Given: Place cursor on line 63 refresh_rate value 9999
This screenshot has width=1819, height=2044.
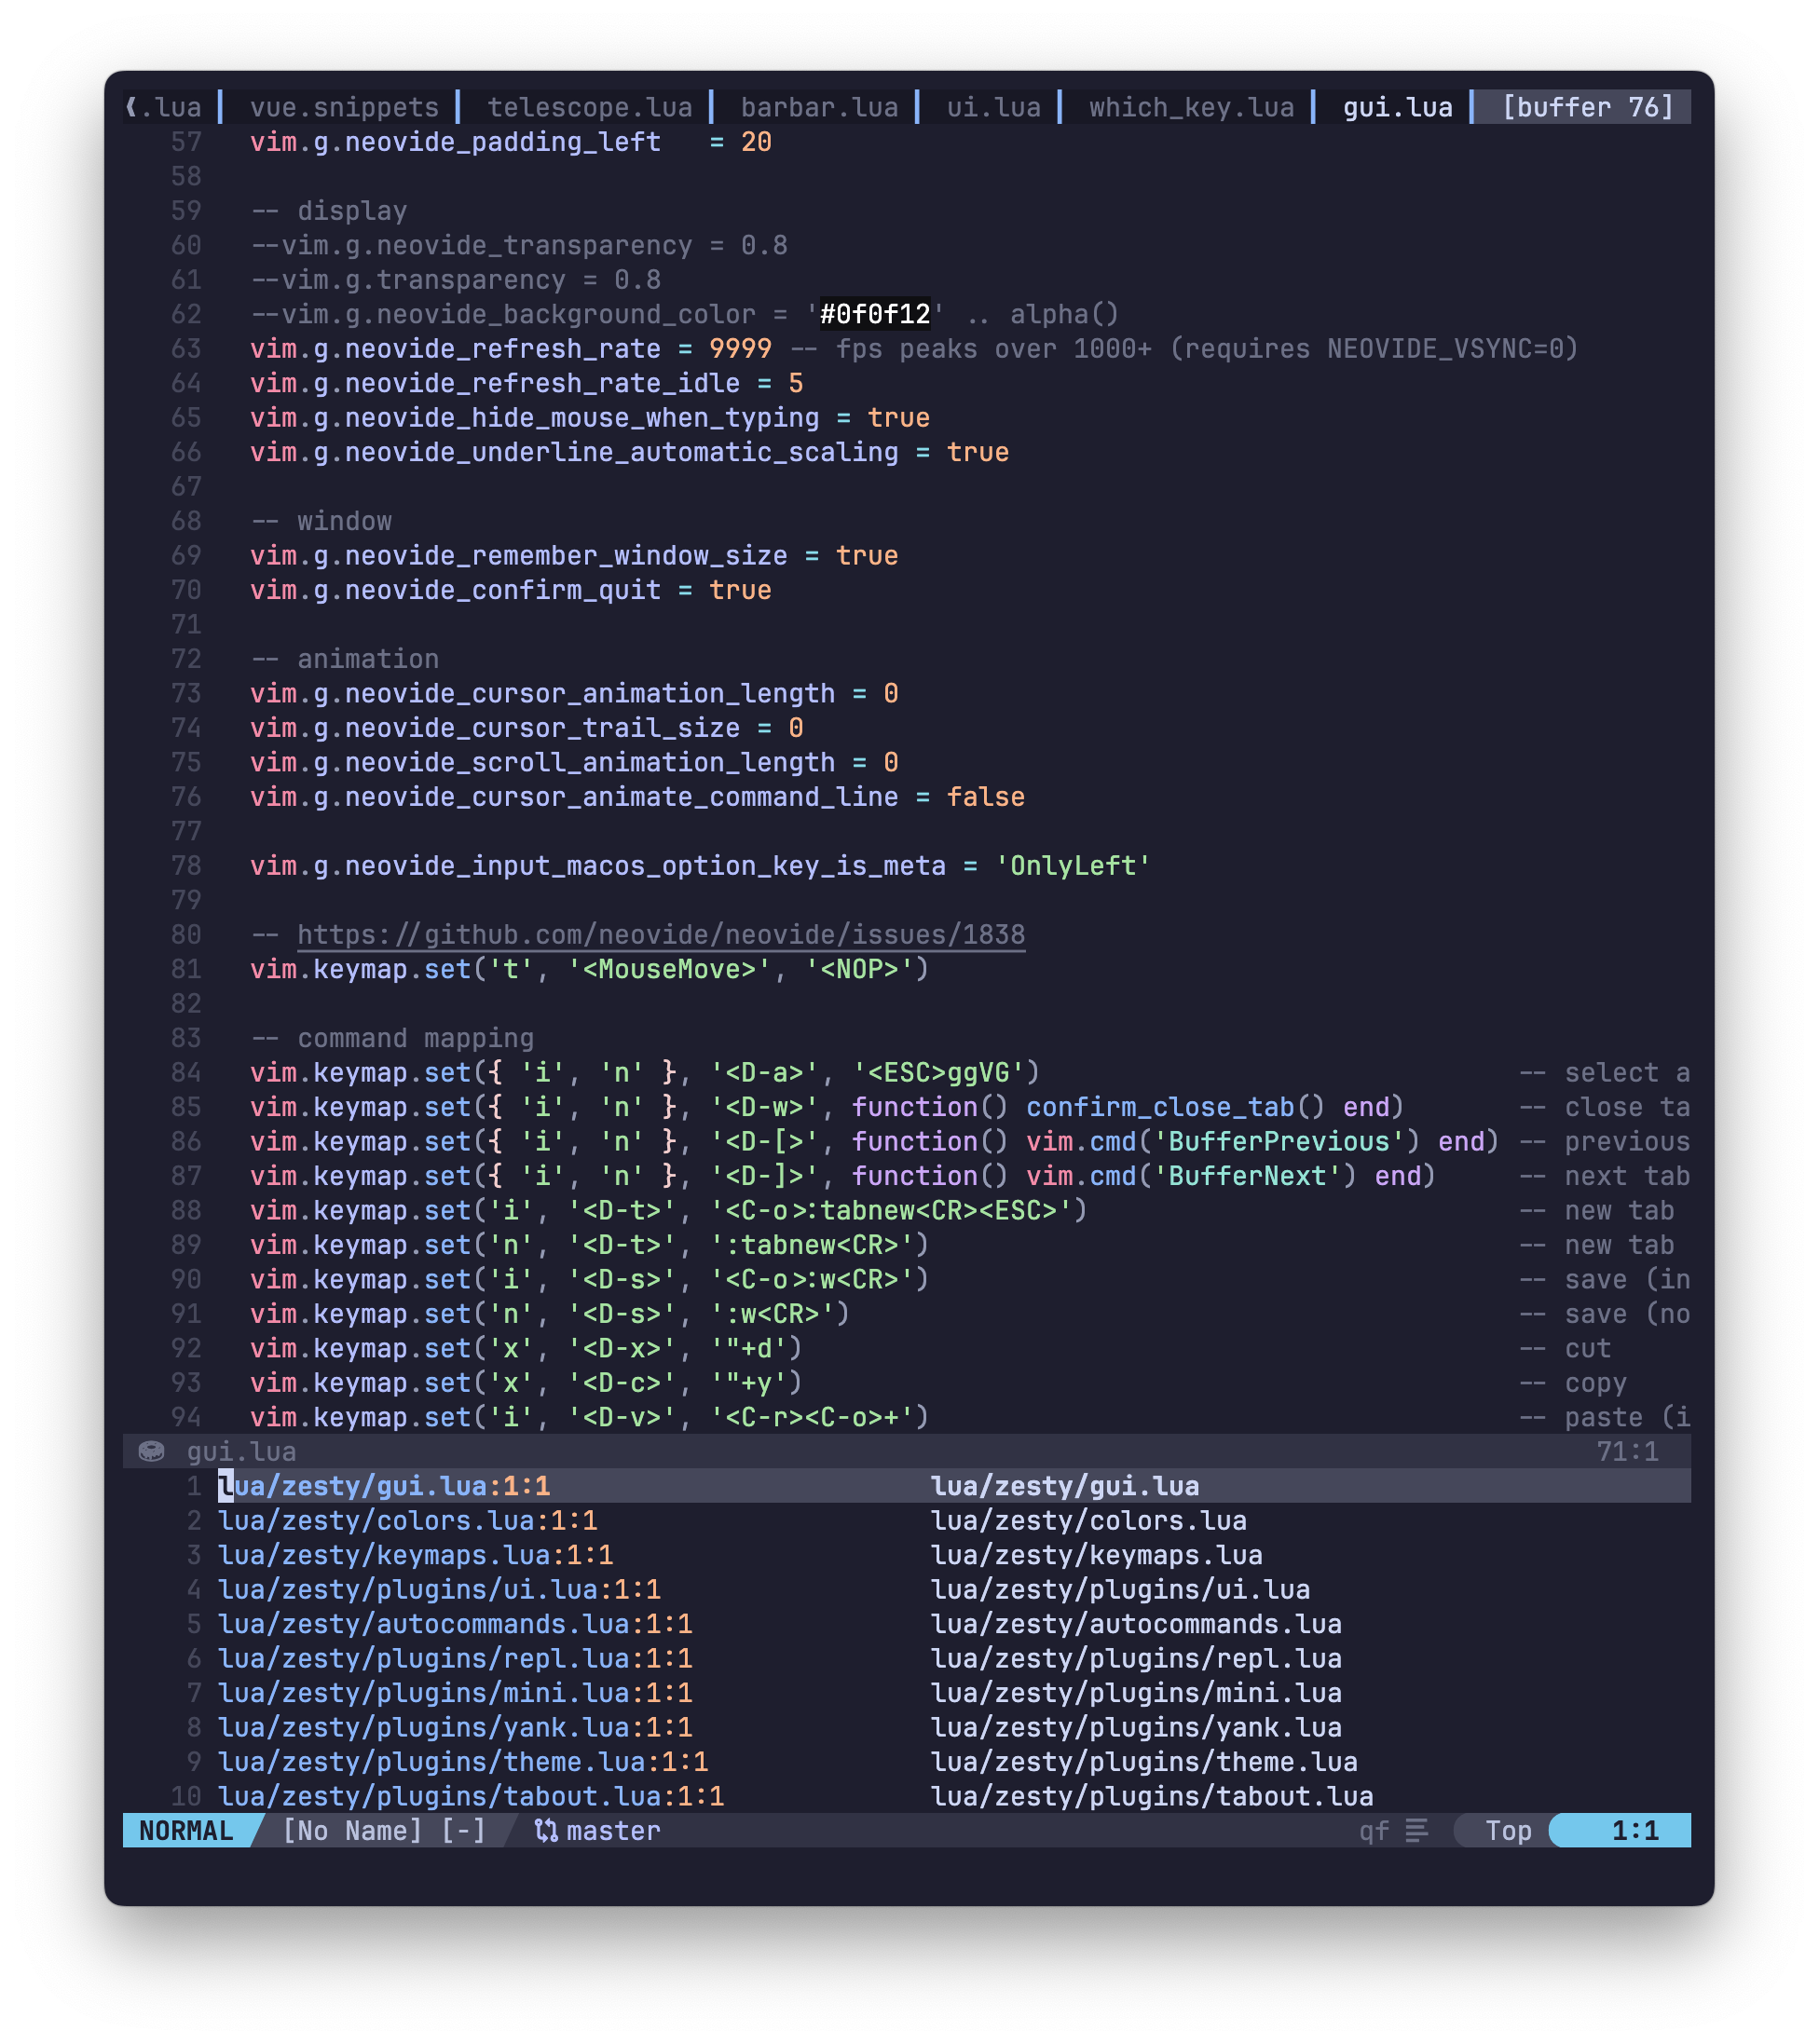Looking at the screenshot, I should click(x=740, y=349).
